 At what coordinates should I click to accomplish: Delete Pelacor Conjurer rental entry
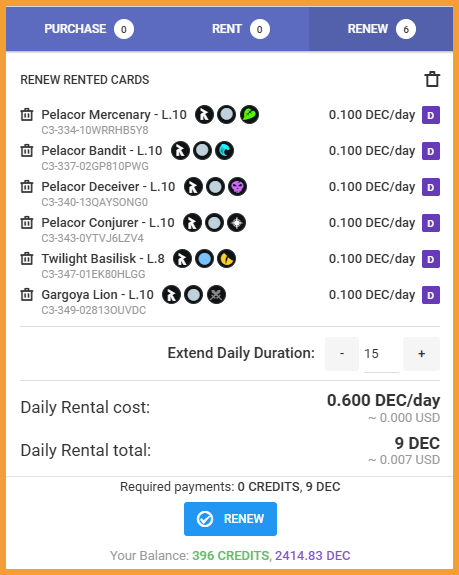[27, 222]
